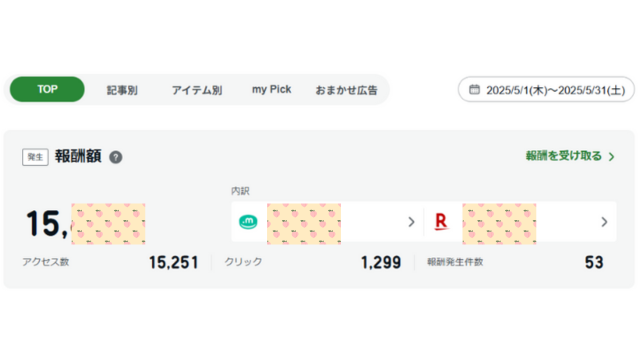Open the 2025/5/1~2025/5/31 date range picker
640x360 pixels.
click(x=546, y=89)
